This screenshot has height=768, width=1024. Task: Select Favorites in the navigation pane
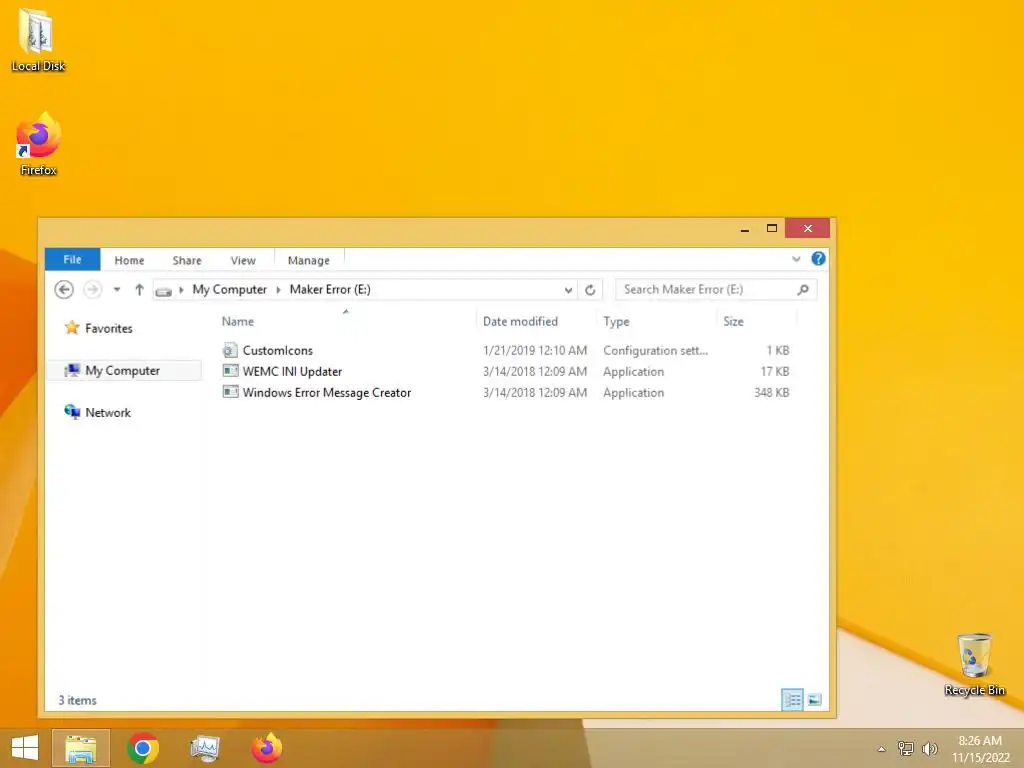coord(108,328)
